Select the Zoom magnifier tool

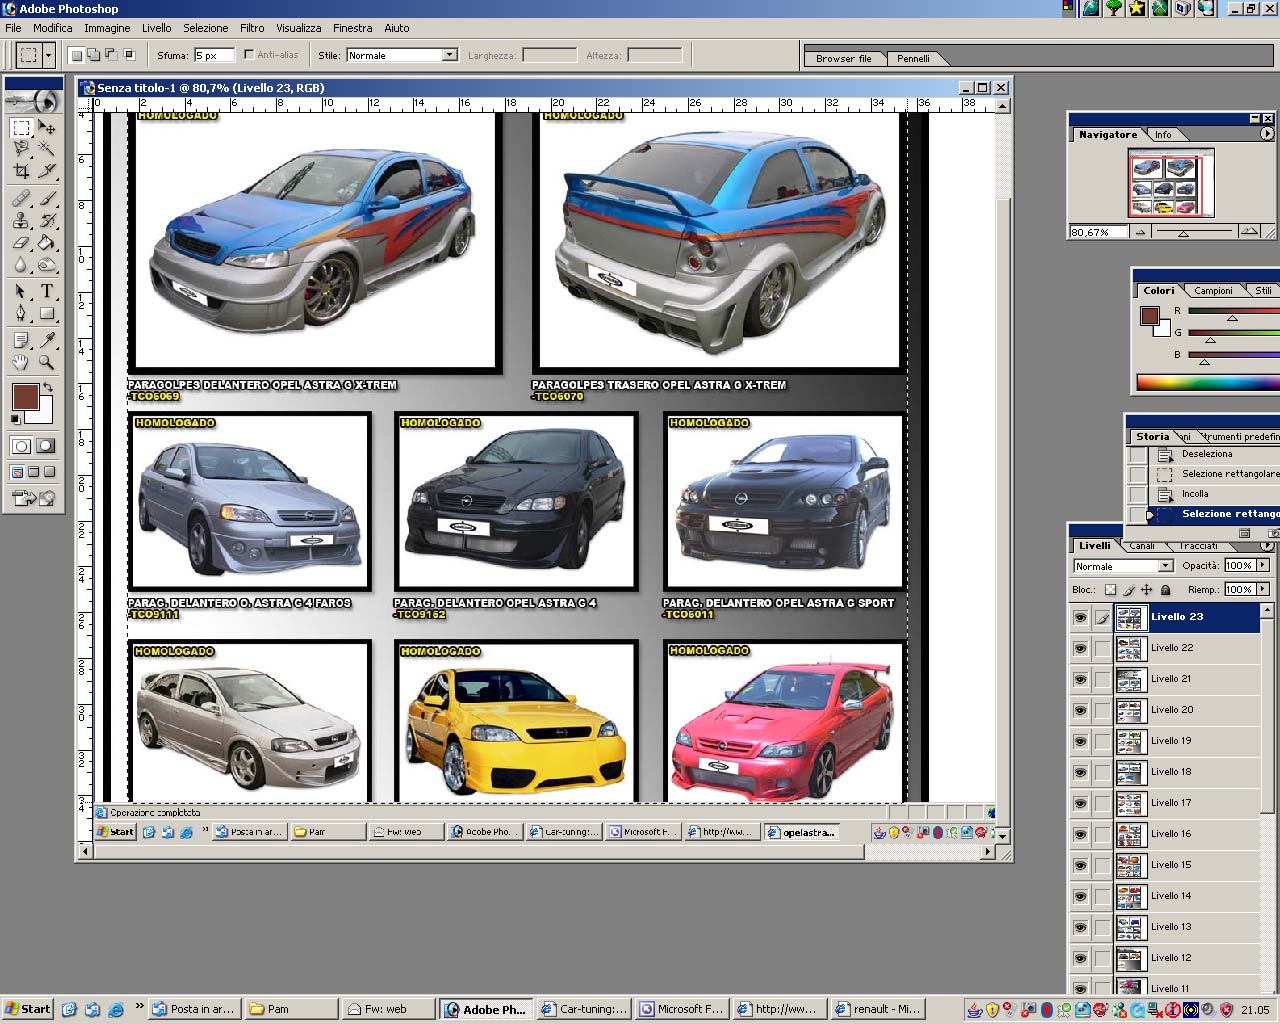[x=46, y=362]
